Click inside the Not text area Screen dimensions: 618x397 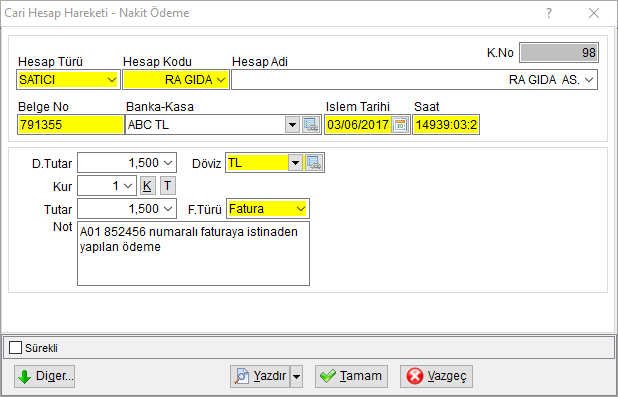coord(193,253)
